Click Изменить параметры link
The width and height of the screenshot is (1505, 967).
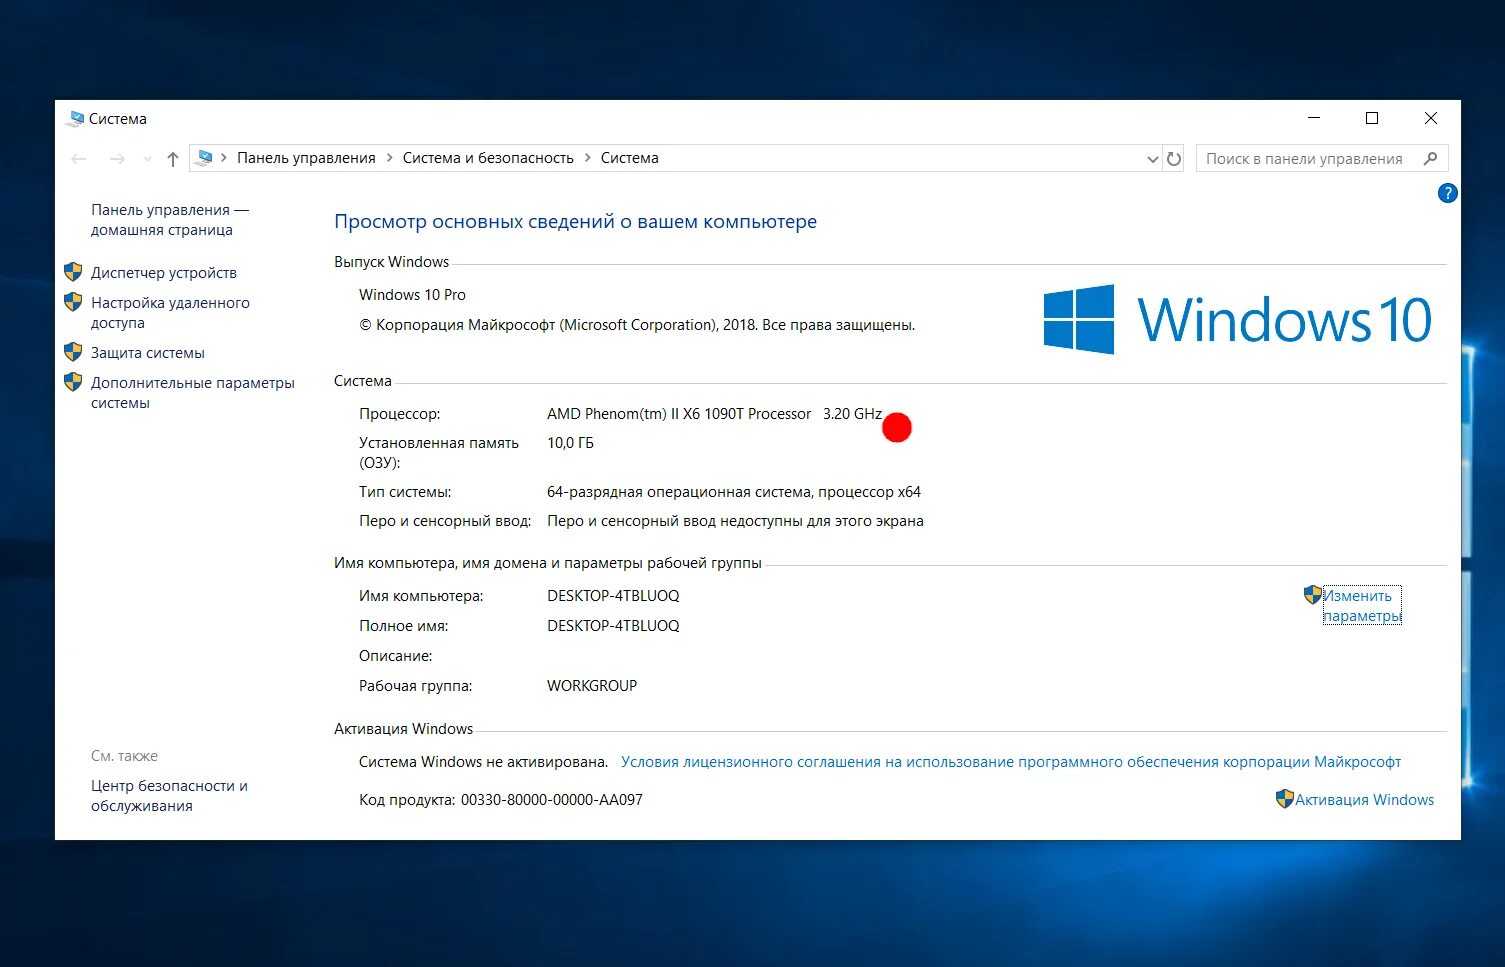click(1362, 605)
